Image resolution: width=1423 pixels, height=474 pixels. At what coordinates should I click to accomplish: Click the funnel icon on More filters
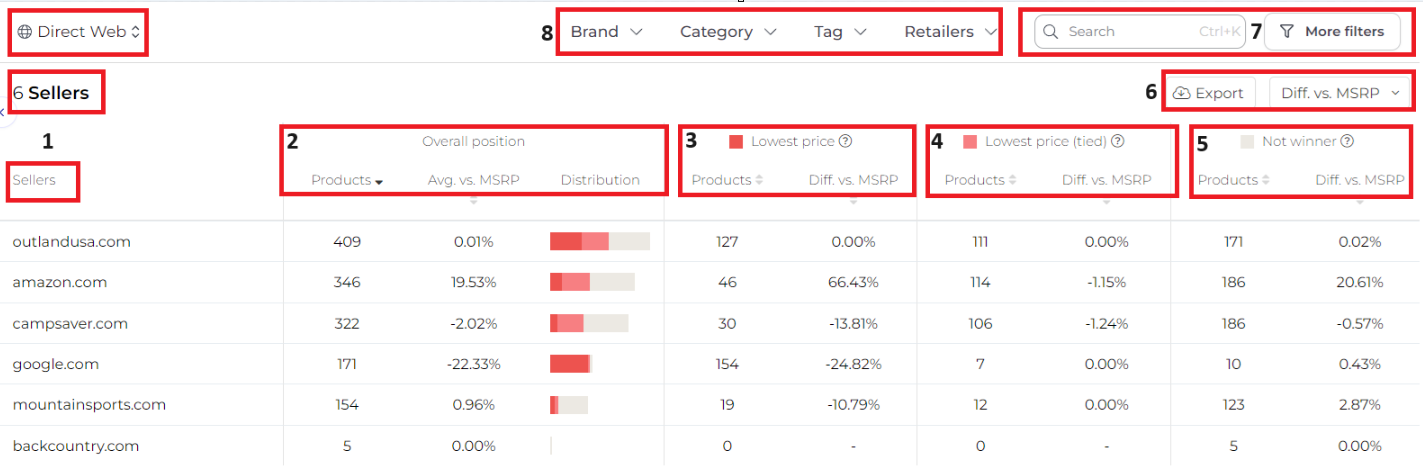(1286, 32)
